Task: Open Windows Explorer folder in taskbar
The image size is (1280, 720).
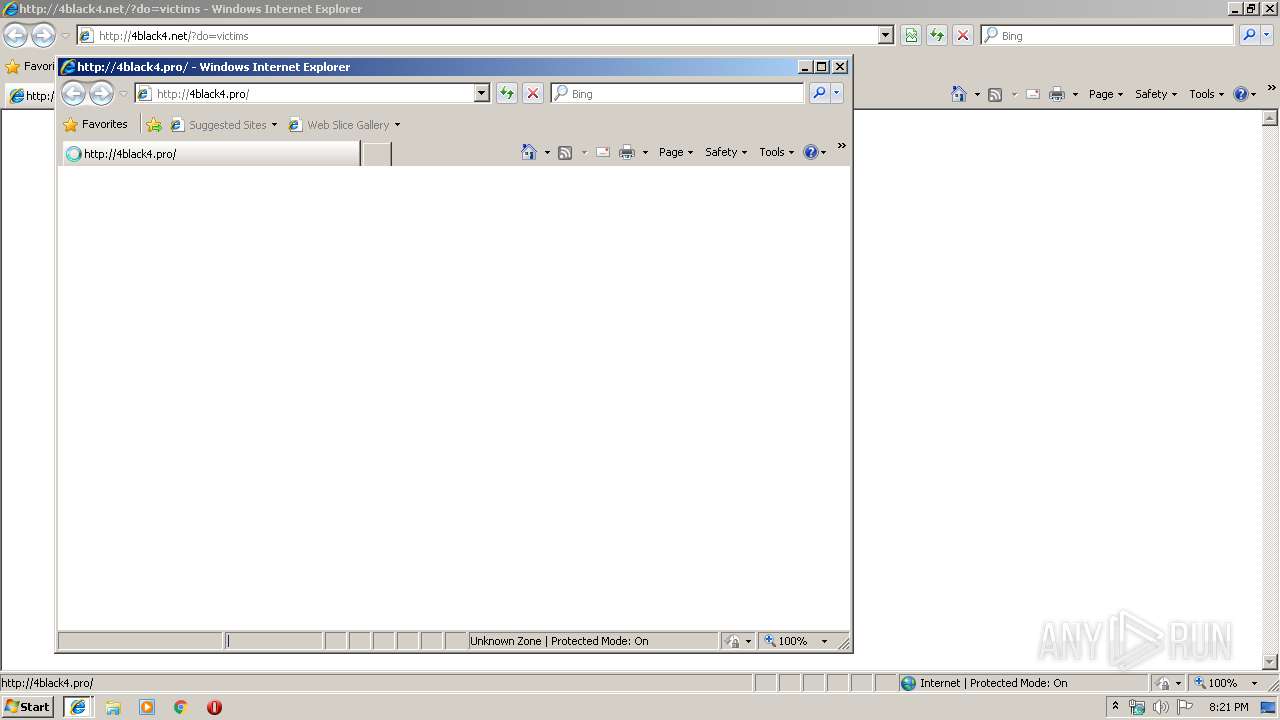Action: tap(113, 707)
